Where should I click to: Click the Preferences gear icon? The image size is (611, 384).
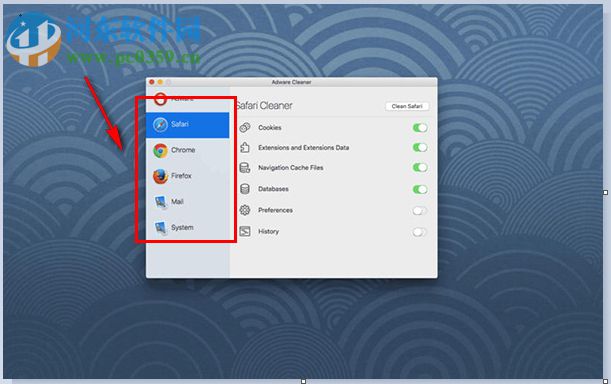[x=245, y=210]
